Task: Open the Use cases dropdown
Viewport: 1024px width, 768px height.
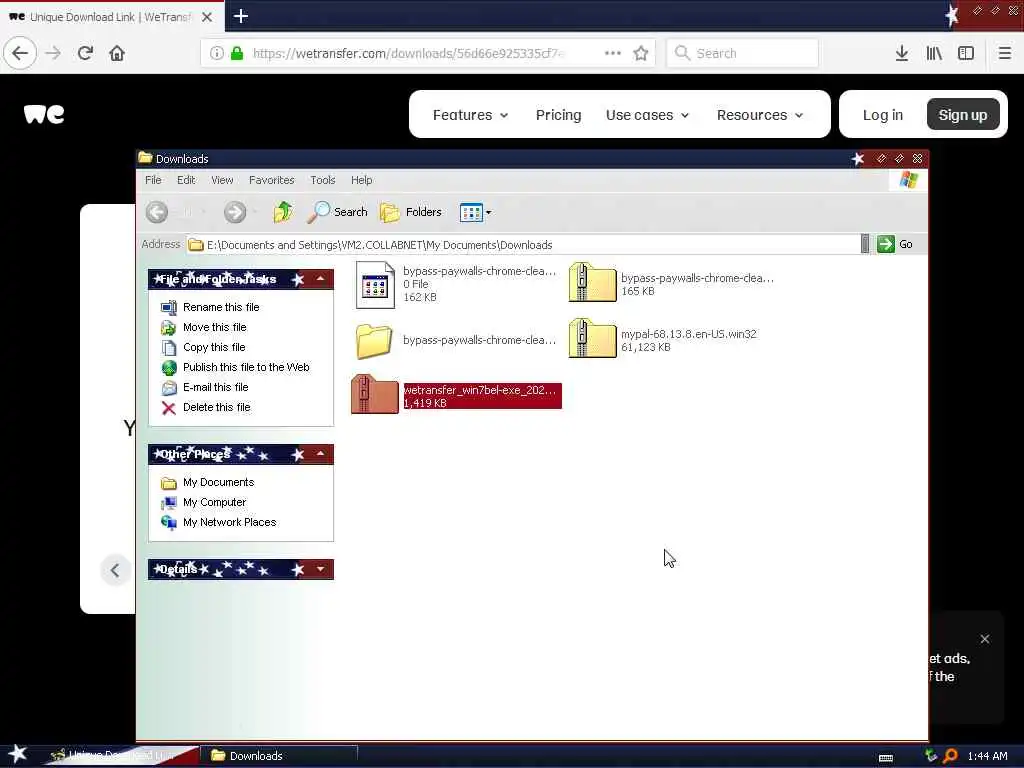Action: point(647,115)
